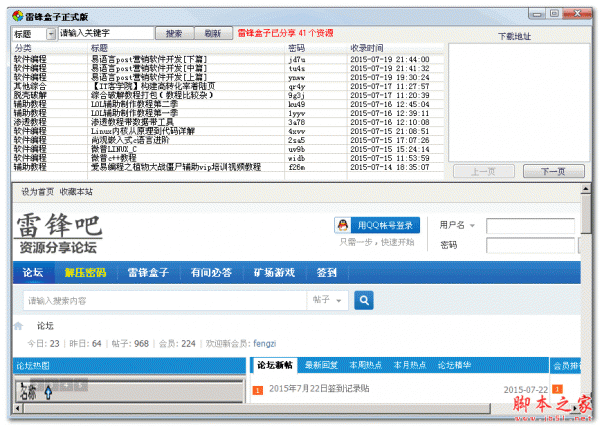Click the QQ penguin login icon
The image size is (600, 426).
click(343, 225)
